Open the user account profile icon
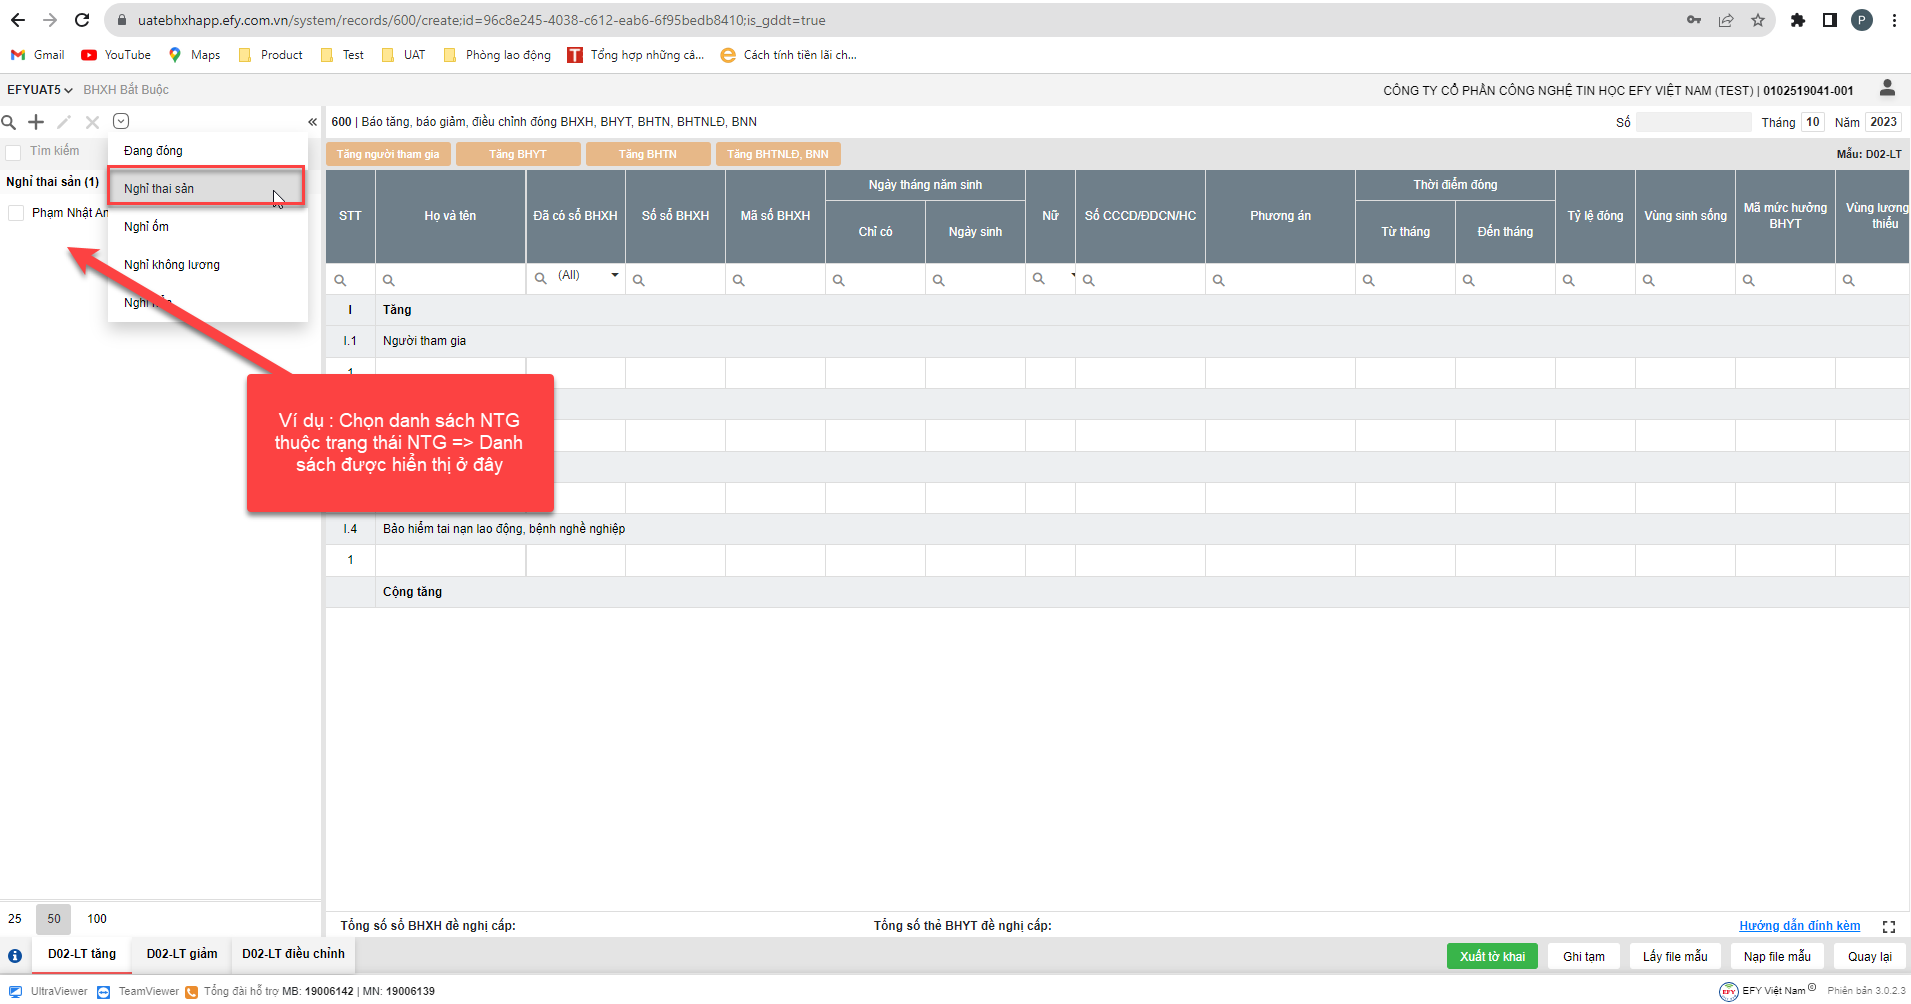Screen dimensions: 1911x1004 pos(1886,89)
